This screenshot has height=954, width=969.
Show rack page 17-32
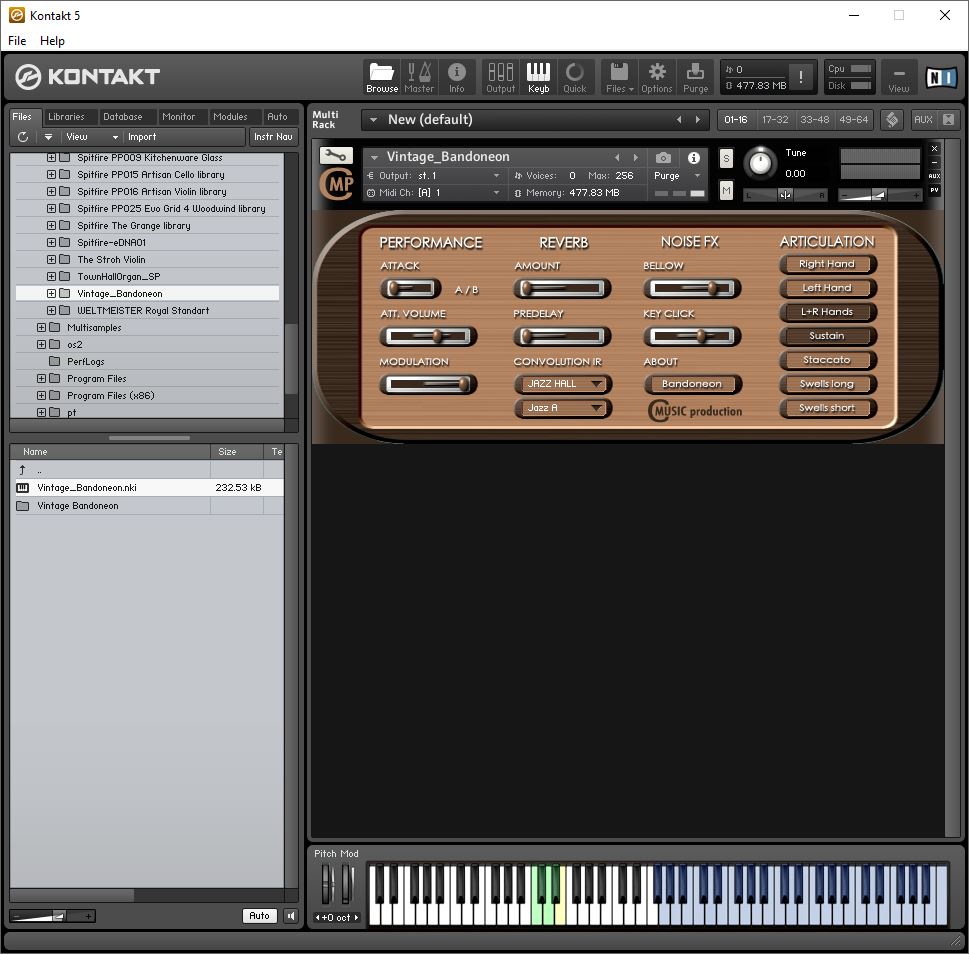click(x=775, y=119)
